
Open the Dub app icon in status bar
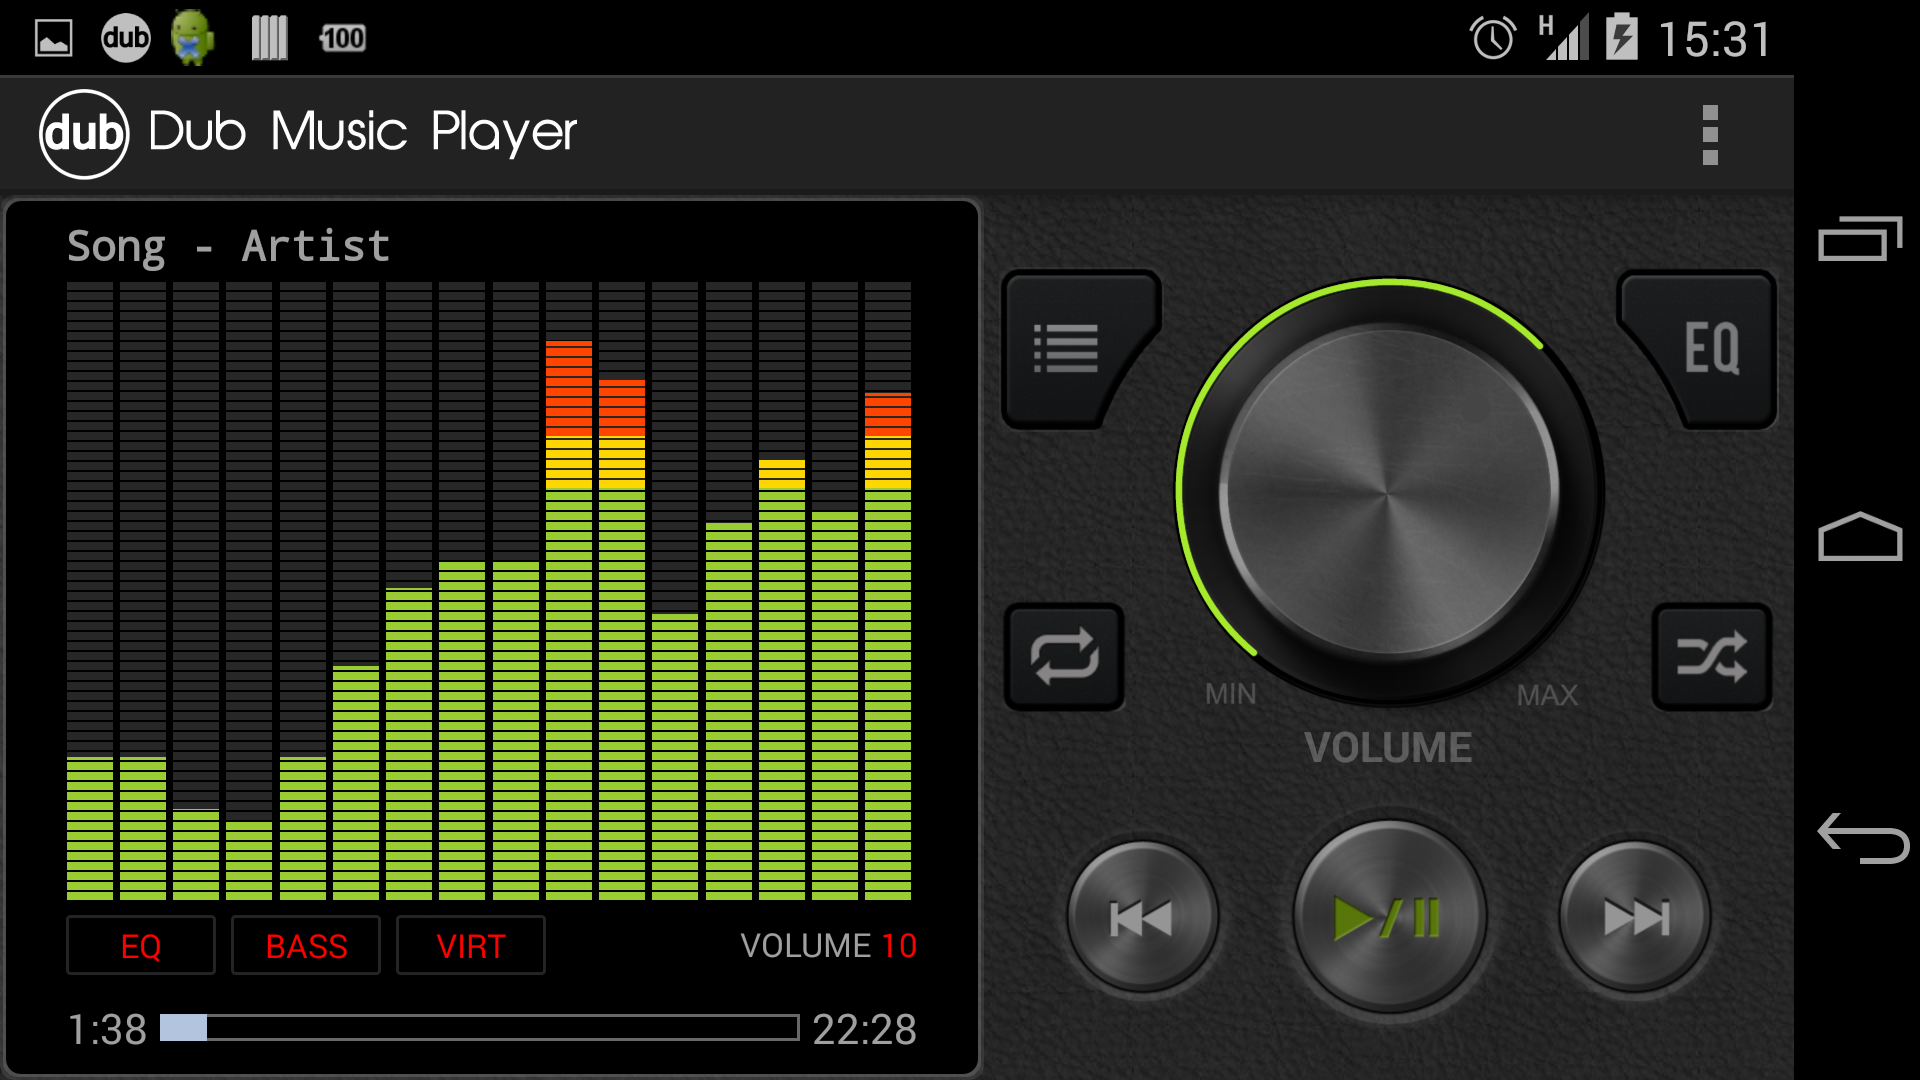click(124, 37)
